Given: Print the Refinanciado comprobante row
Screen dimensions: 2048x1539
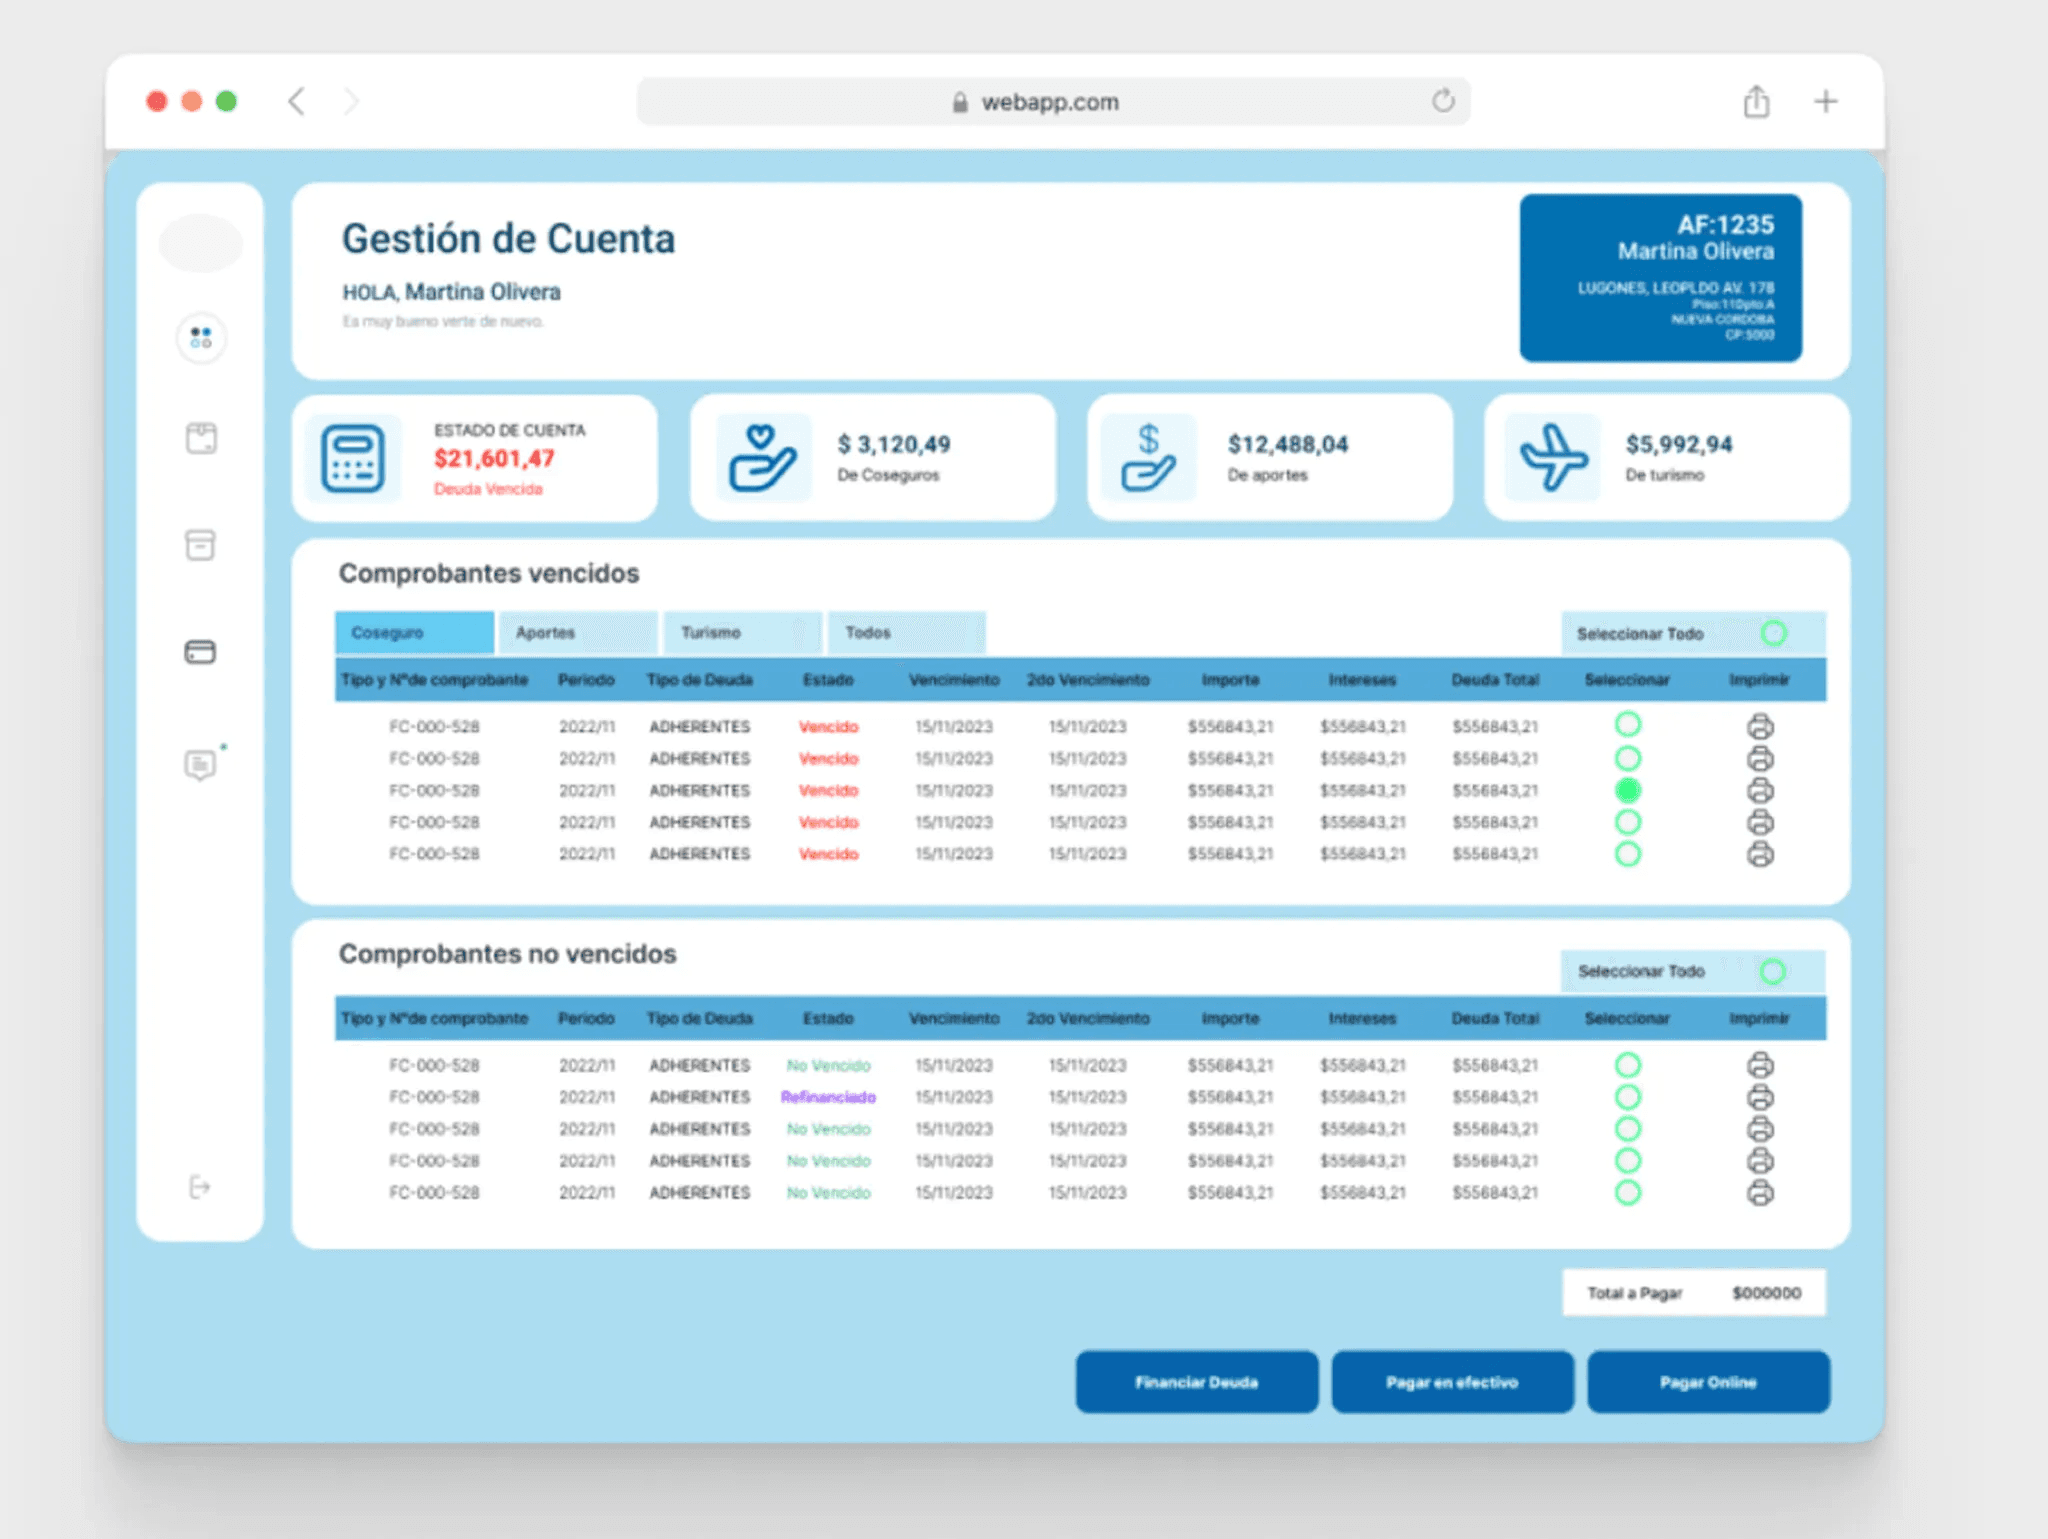Looking at the screenshot, I should click(x=1760, y=1097).
